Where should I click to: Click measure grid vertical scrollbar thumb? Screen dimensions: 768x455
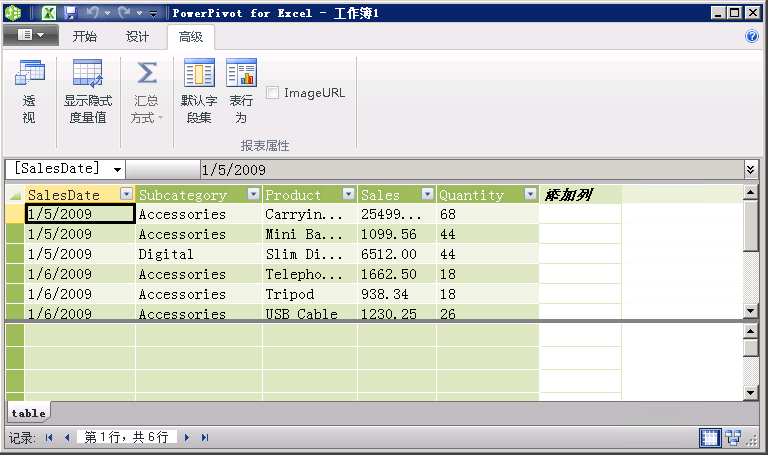pos(750,348)
